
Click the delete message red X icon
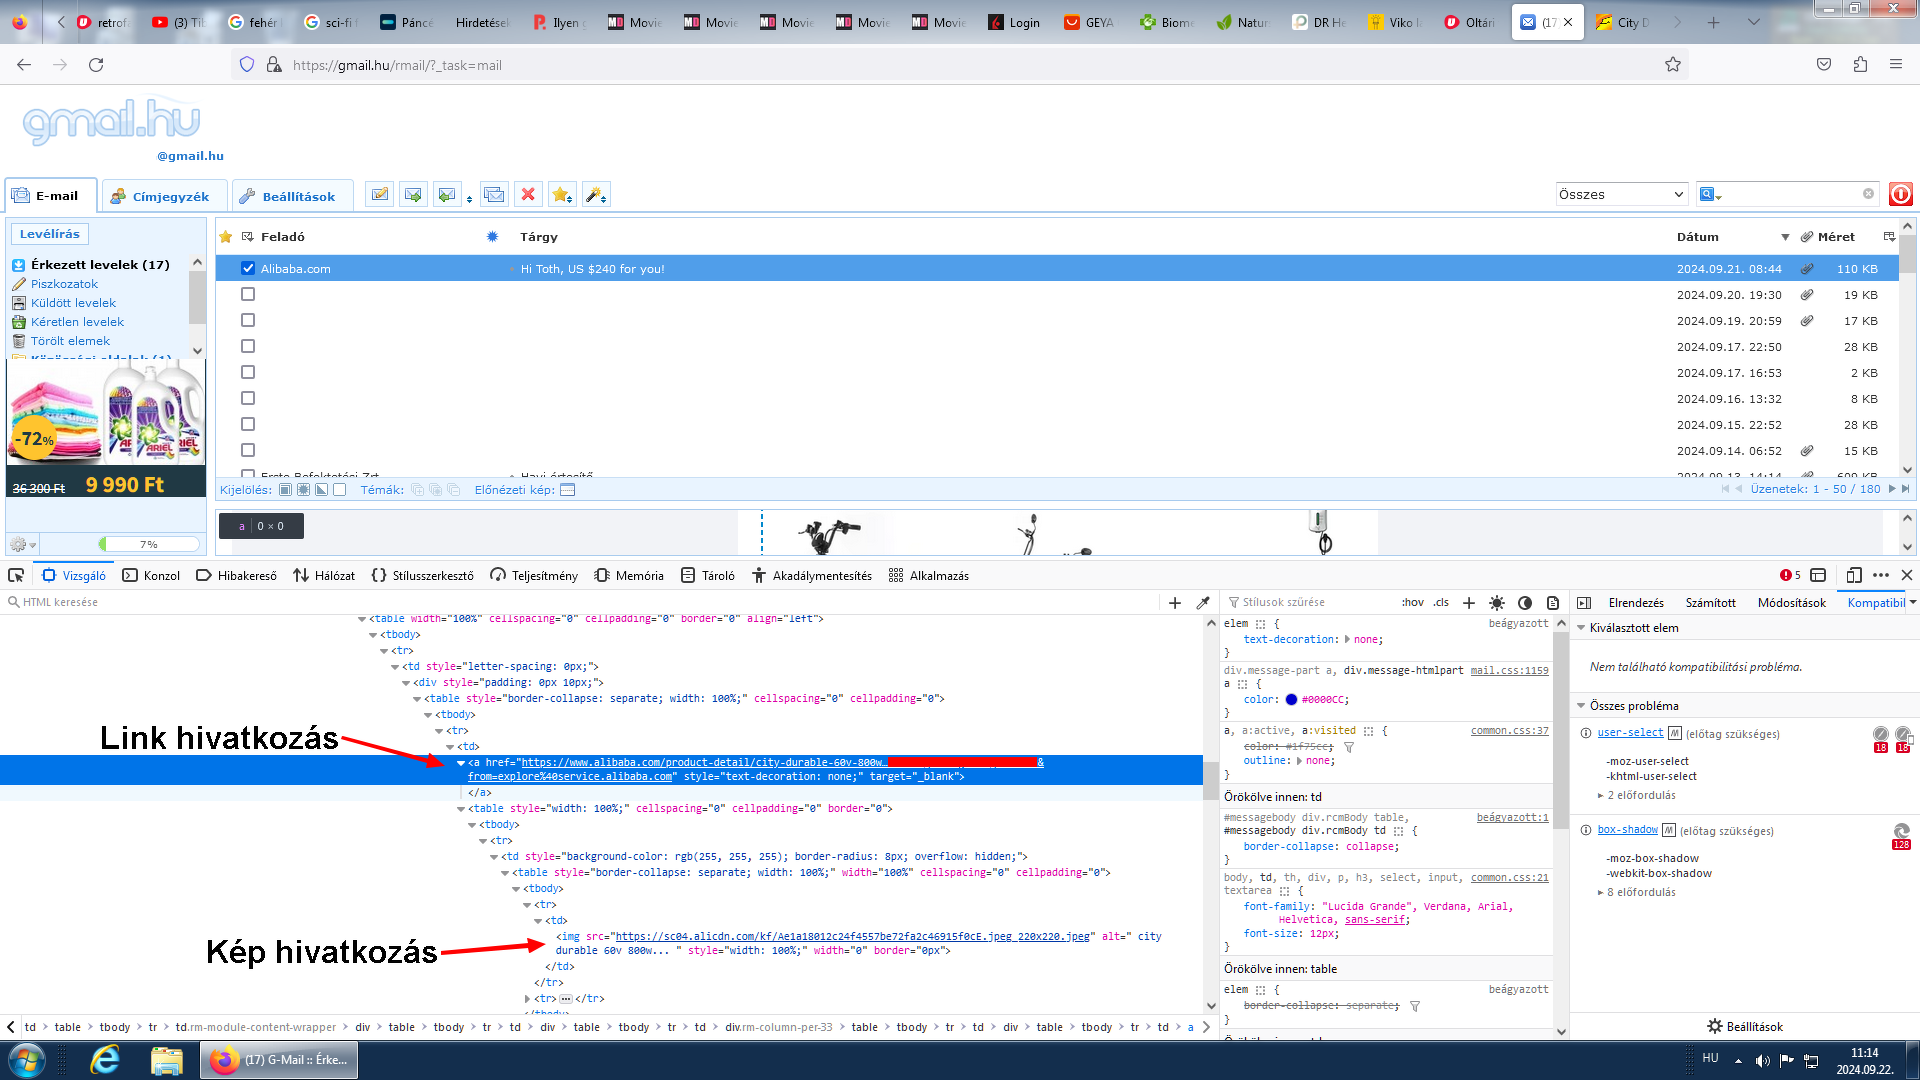tap(528, 195)
